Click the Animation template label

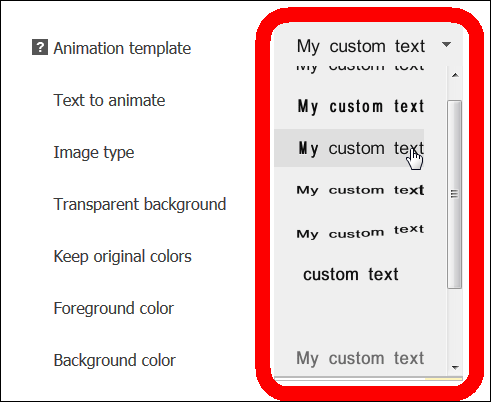(x=122, y=48)
